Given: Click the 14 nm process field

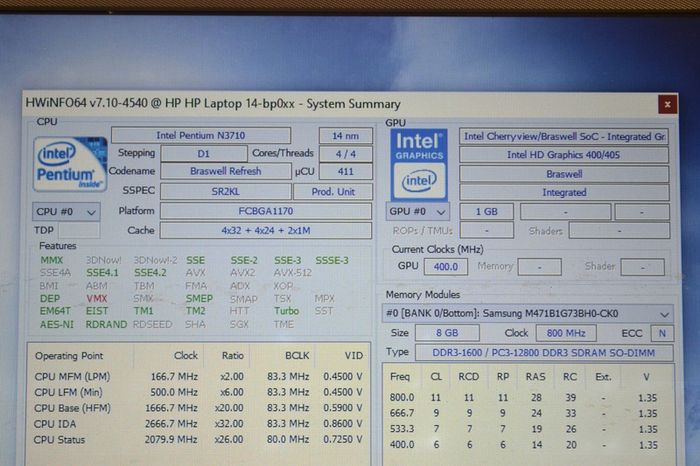Looking at the screenshot, I should [346, 136].
